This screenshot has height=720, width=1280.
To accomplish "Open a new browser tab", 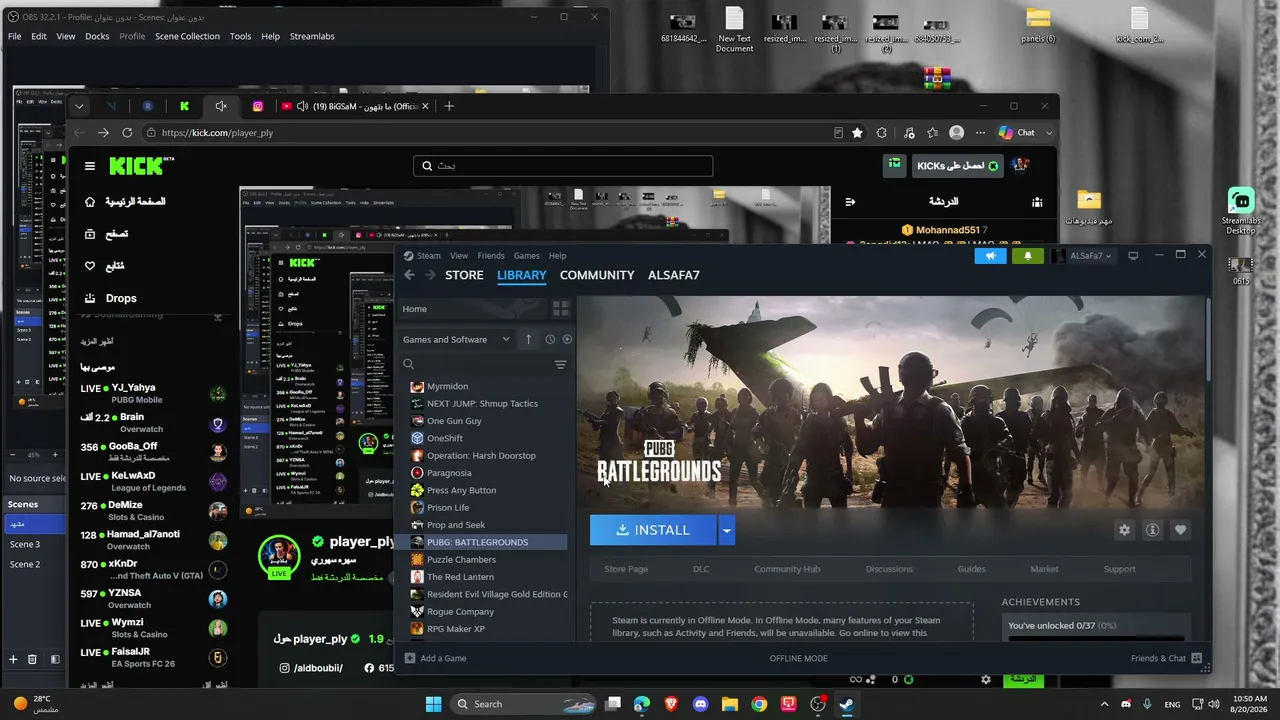I will click(449, 106).
